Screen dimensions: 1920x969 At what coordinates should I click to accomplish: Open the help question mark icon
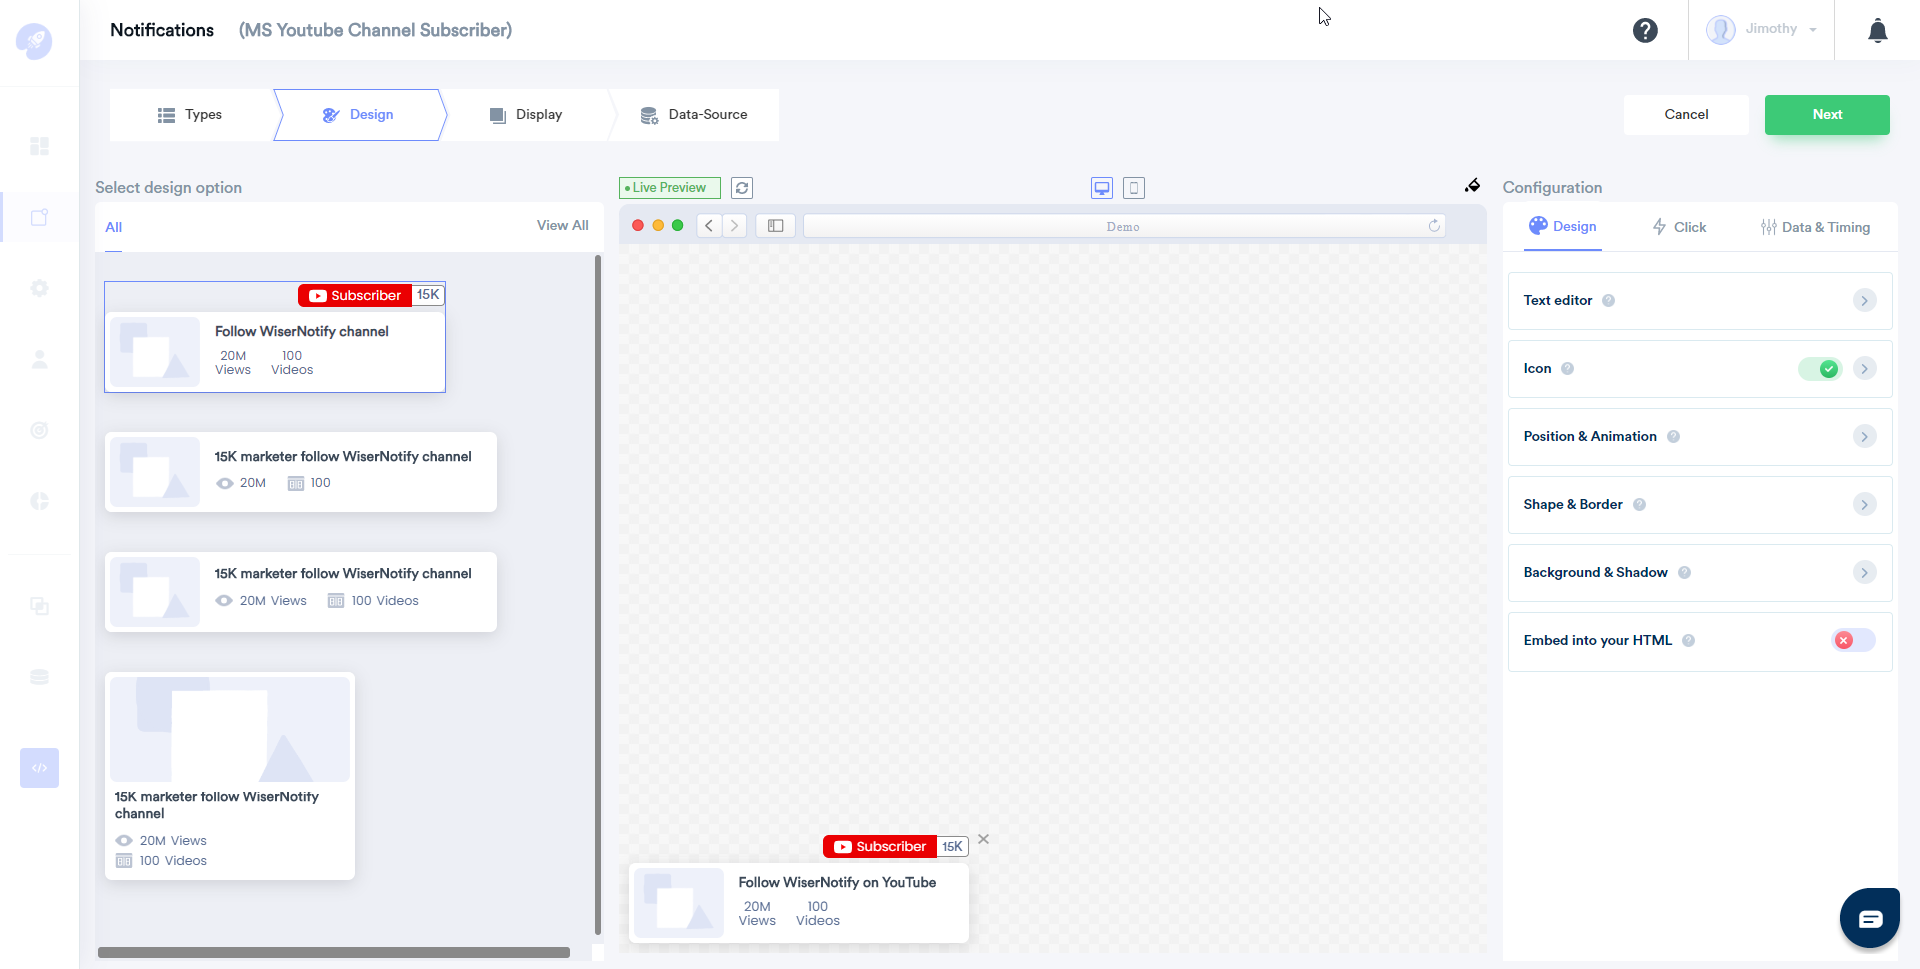coord(1645,30)
